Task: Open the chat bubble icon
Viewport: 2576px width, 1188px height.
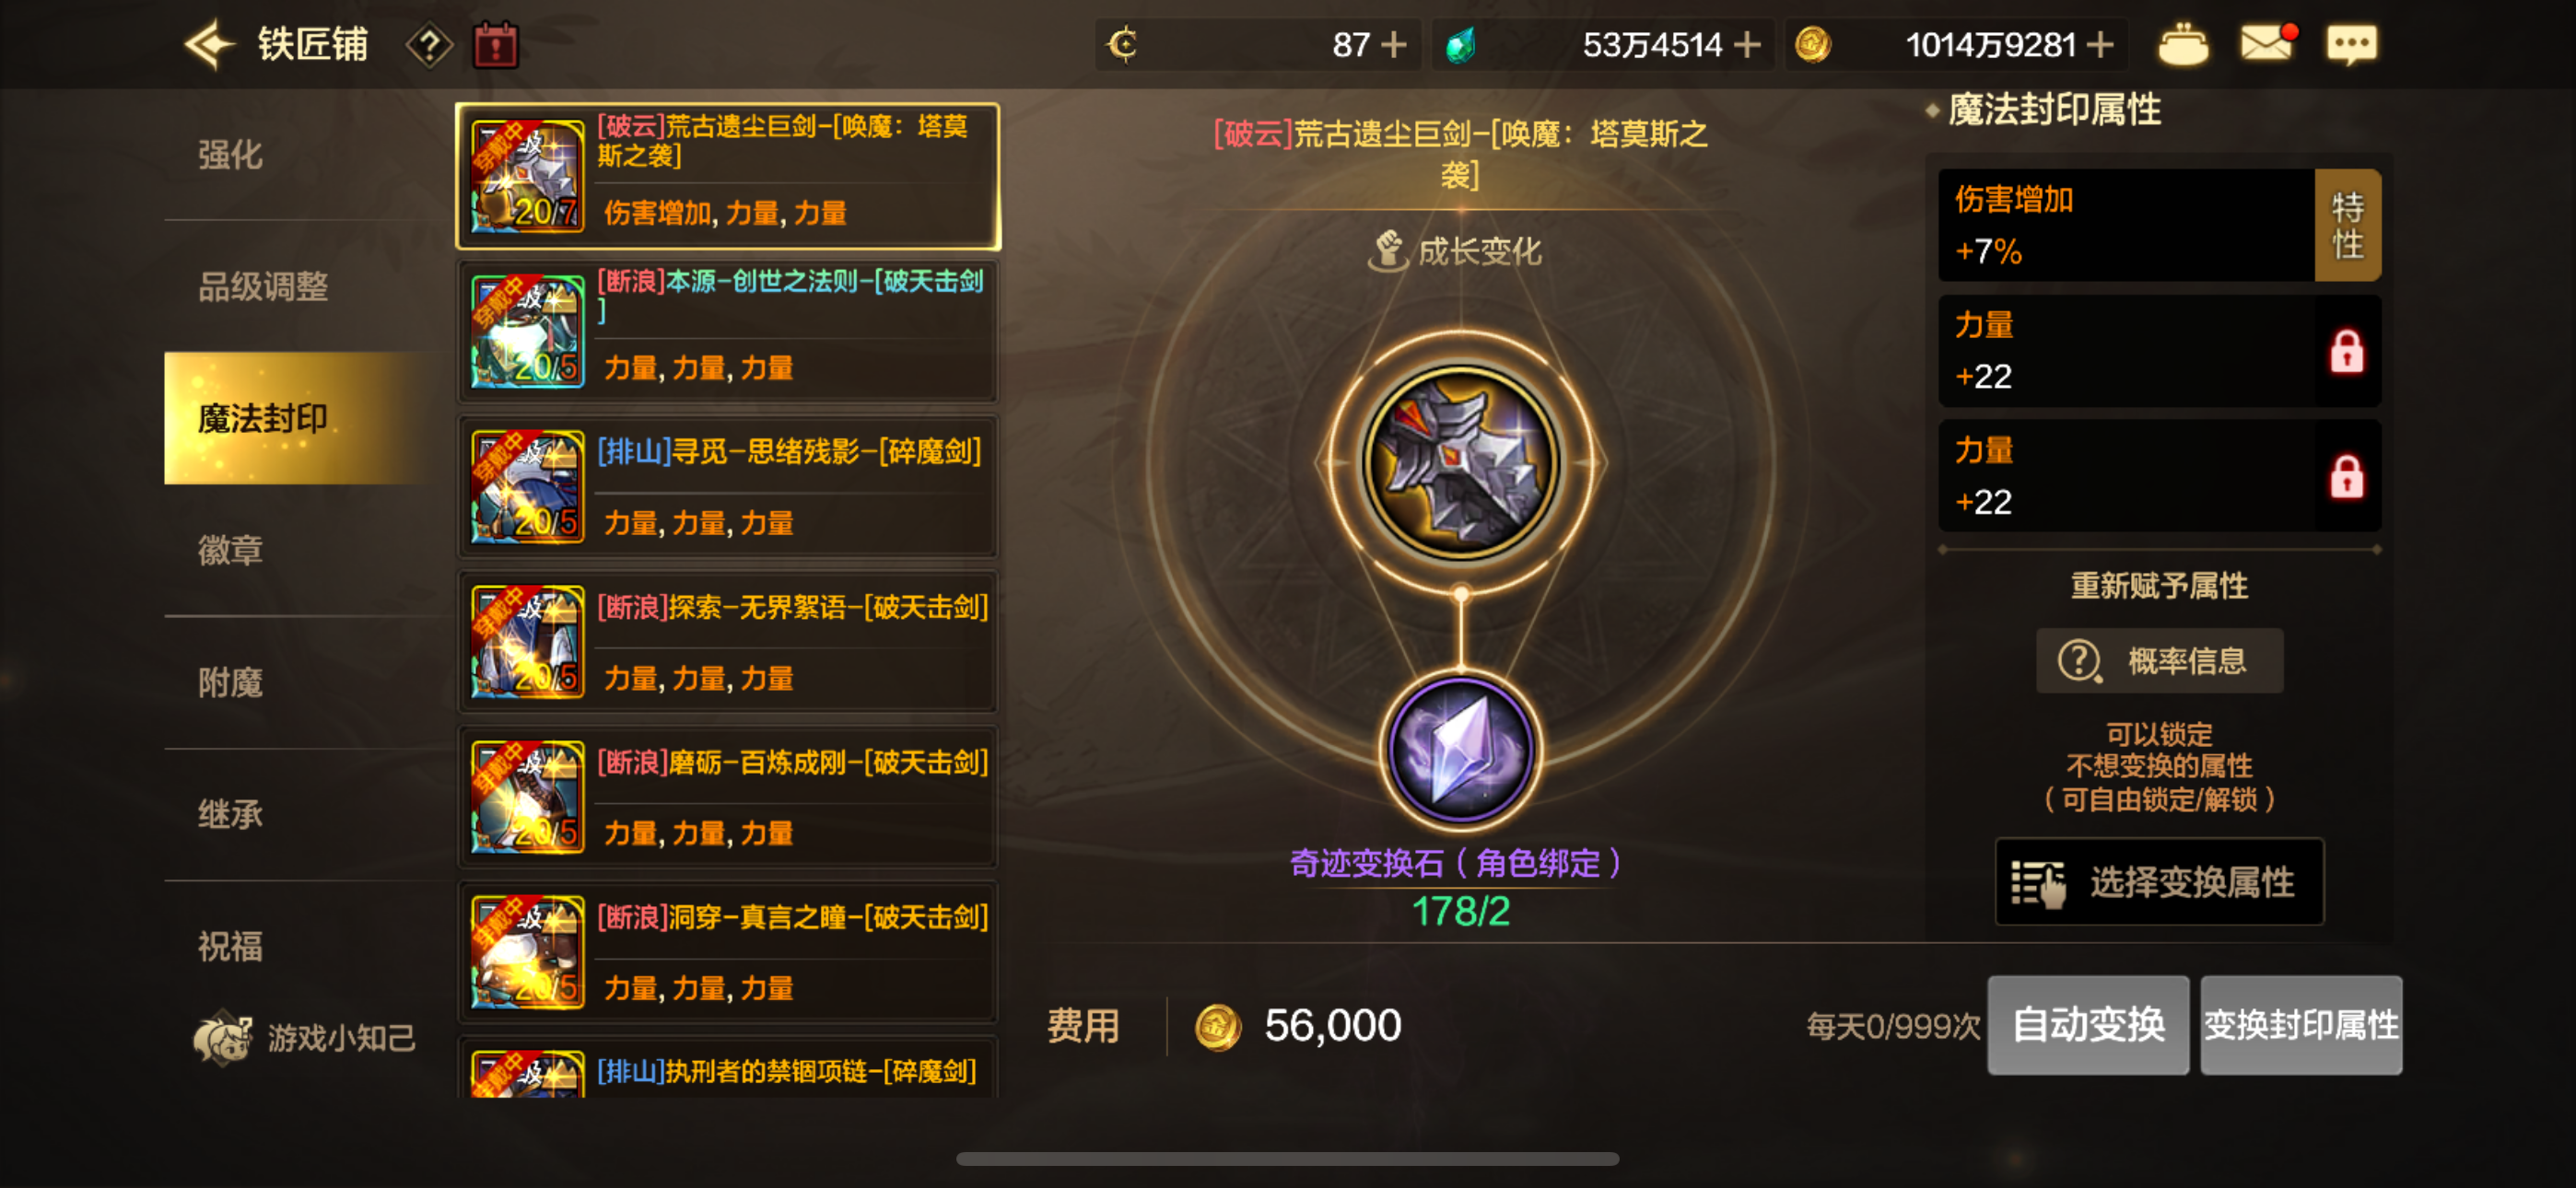Action: coord(2351,44)
